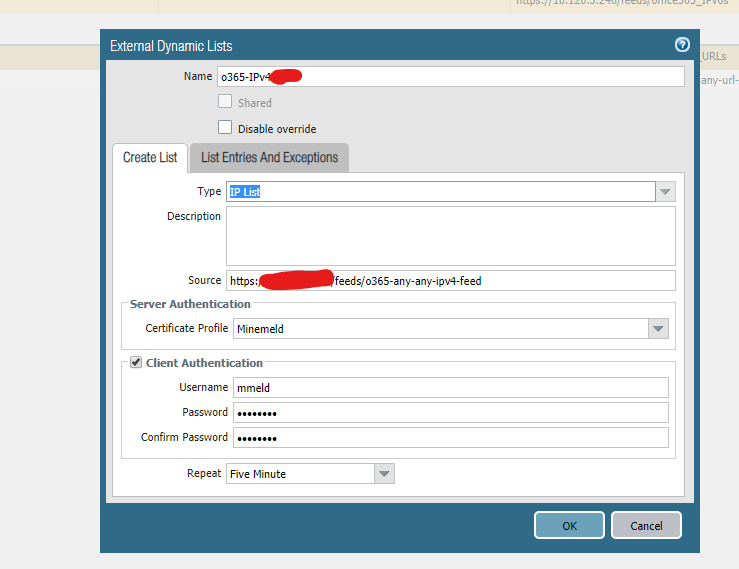Click the Five Minute repeat field
The image size is (739, 569).
(301, 474)
